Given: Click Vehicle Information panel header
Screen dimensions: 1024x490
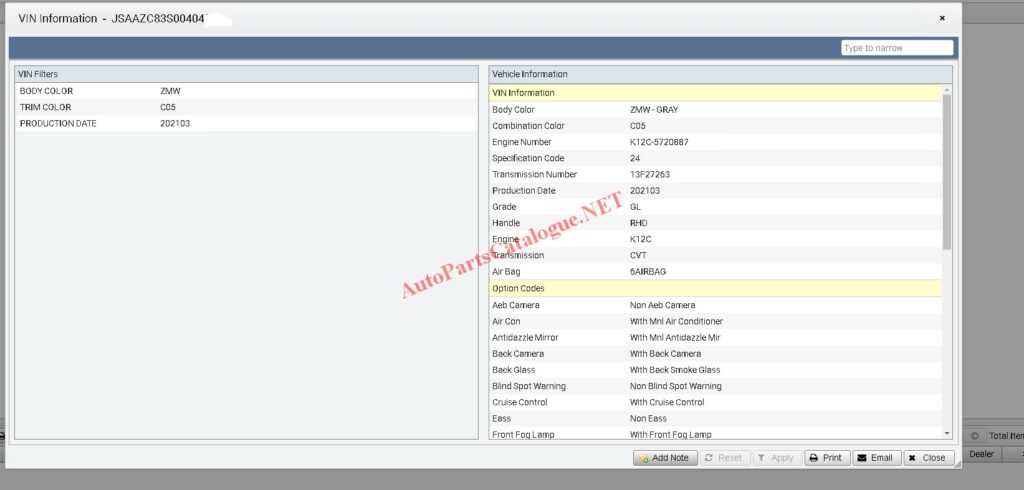Looking at the screenshot, I should [x=720, y=74].
